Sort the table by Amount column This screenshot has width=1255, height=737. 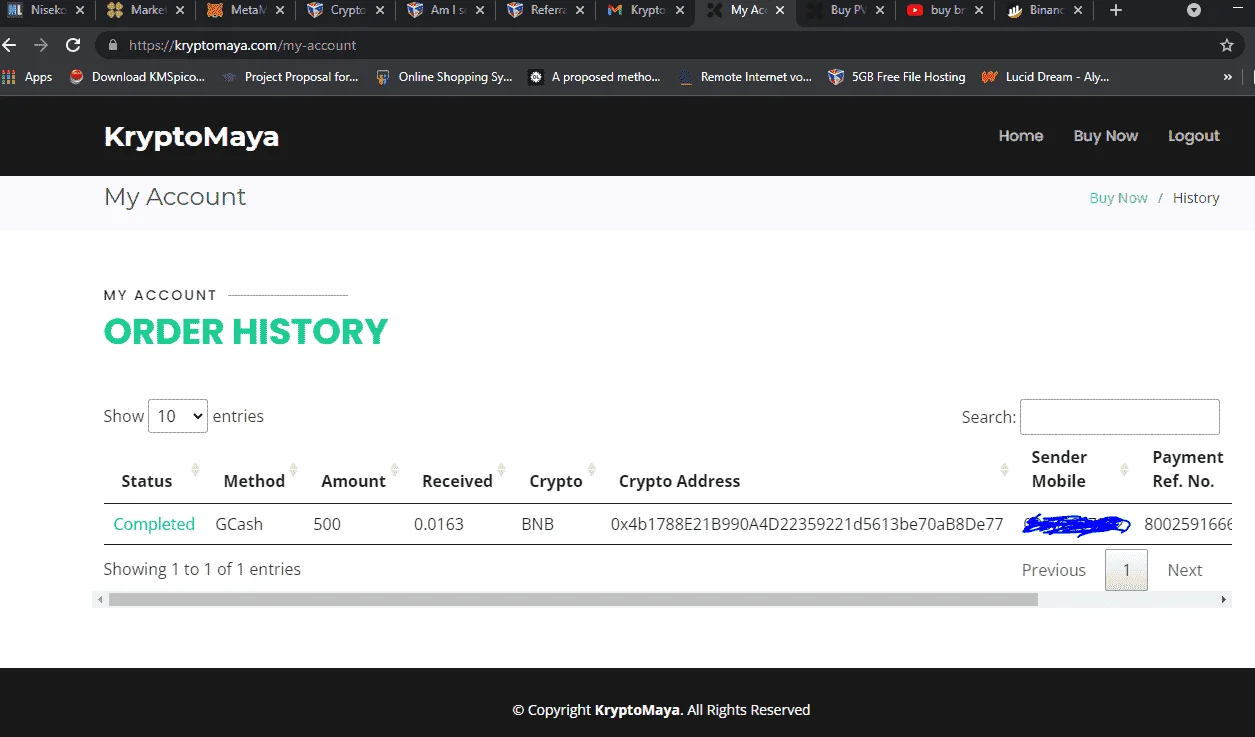[x=354, y=481]
